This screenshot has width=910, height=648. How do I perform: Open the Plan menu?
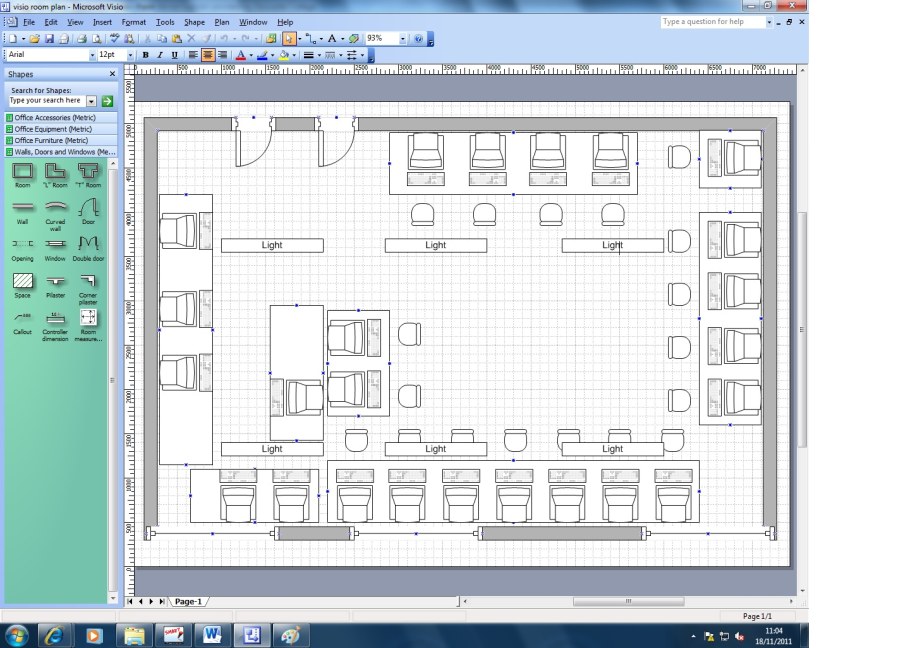click(221, 22)
